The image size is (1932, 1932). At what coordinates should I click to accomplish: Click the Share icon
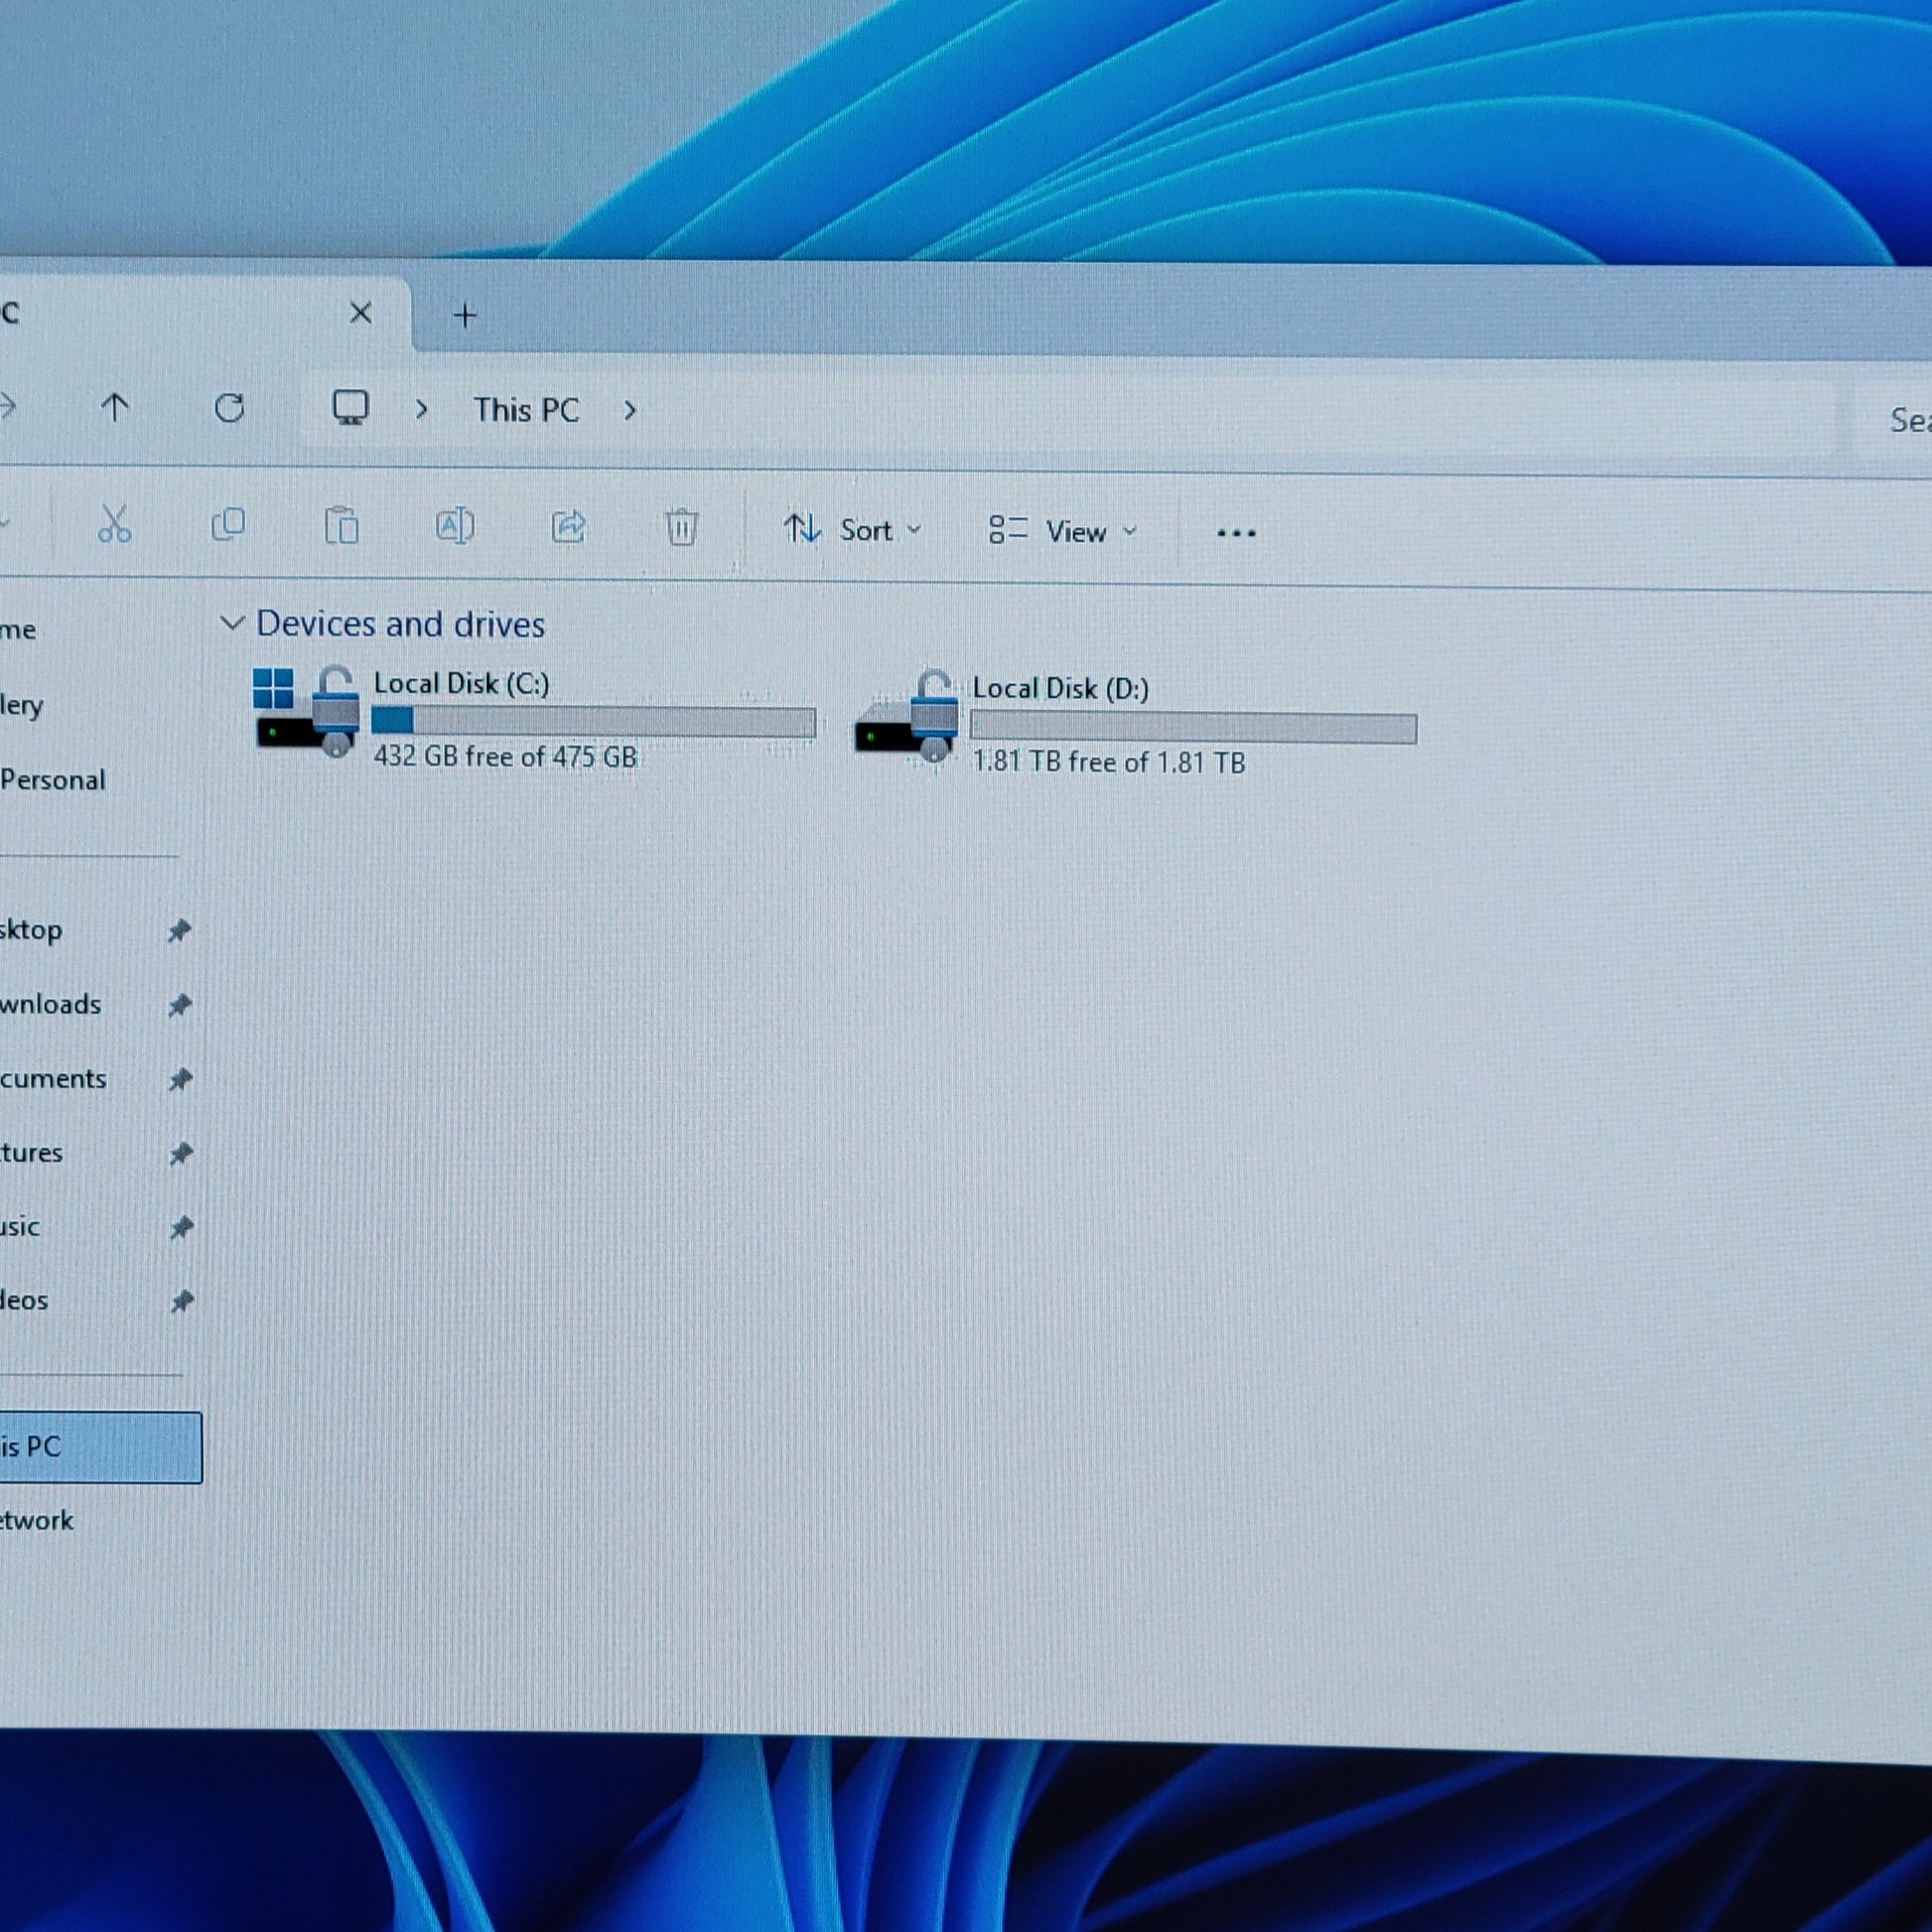click(x=568, y=527)
